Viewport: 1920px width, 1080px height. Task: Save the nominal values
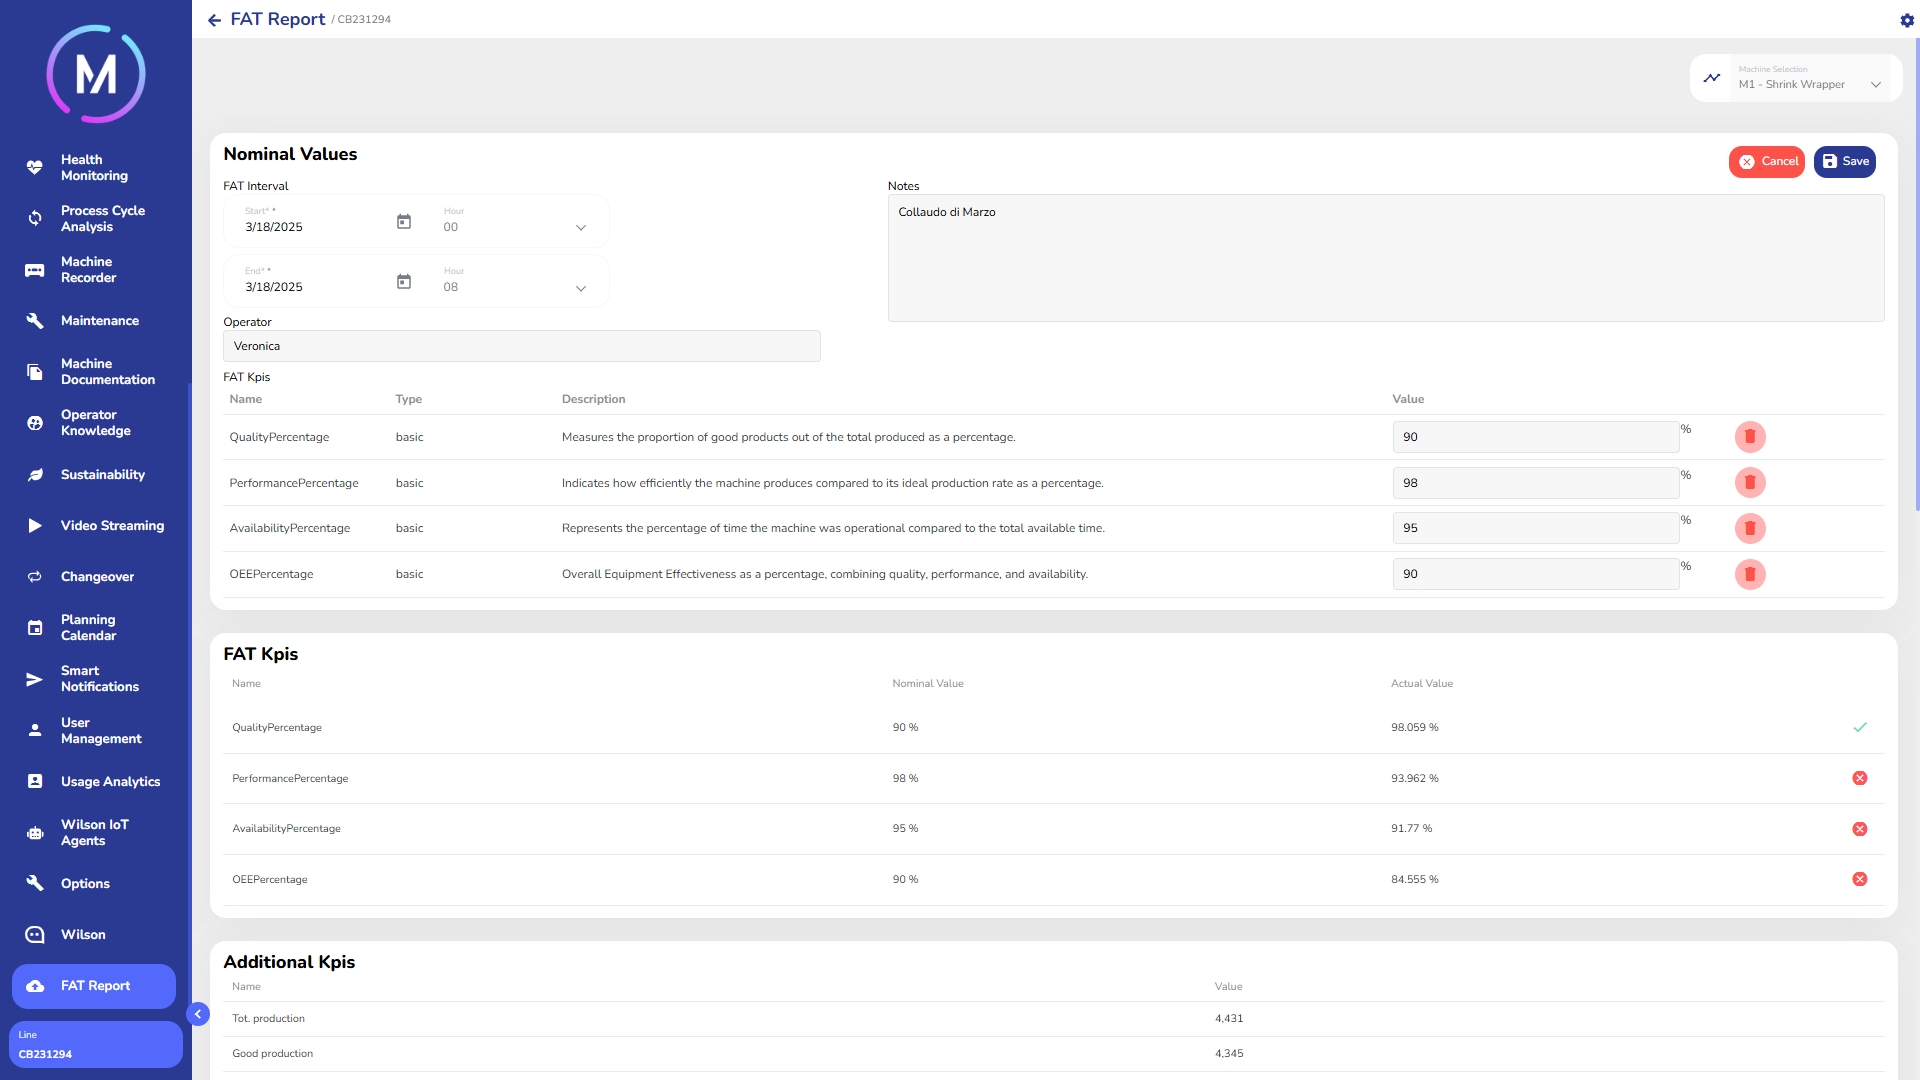click(1844, 162)
